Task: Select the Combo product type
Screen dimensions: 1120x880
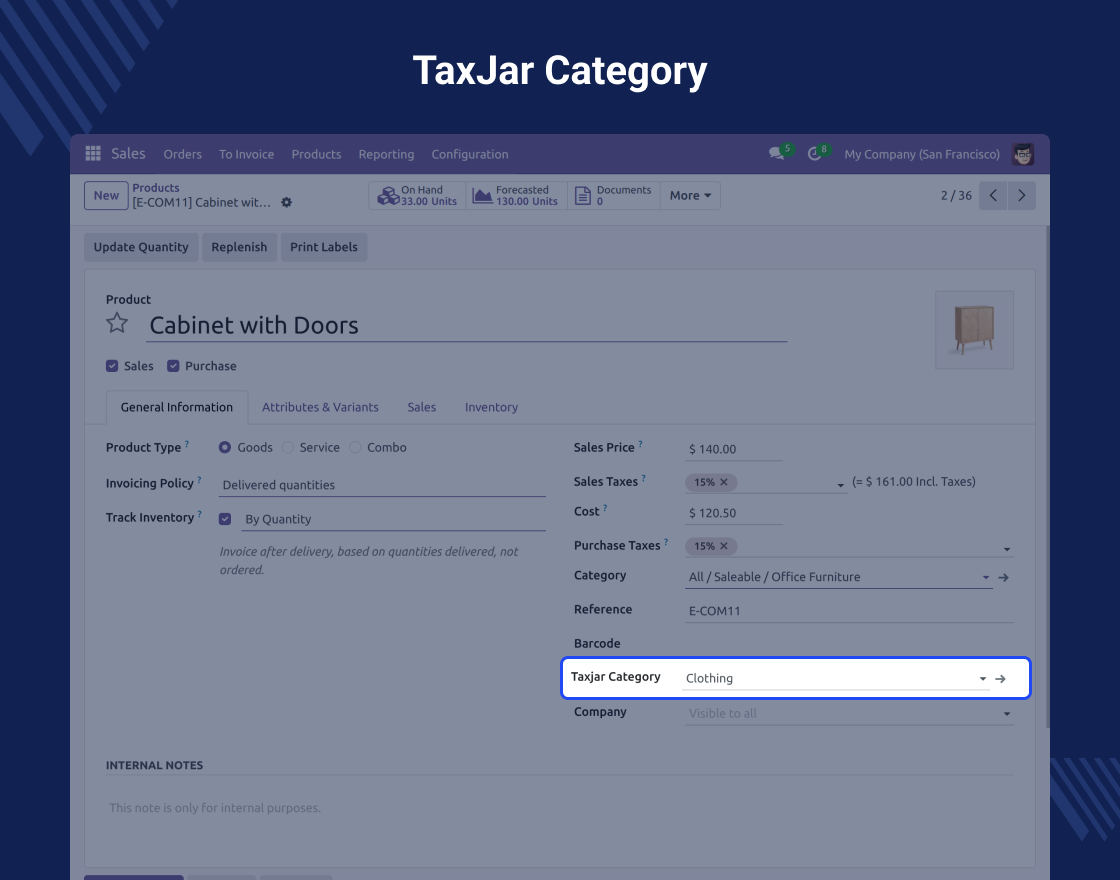Action: tap(355, 447)
